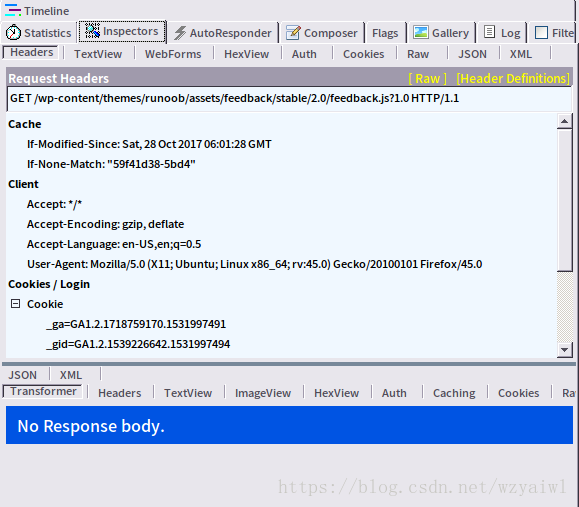Open the request TextView tab

pos(98,54)
